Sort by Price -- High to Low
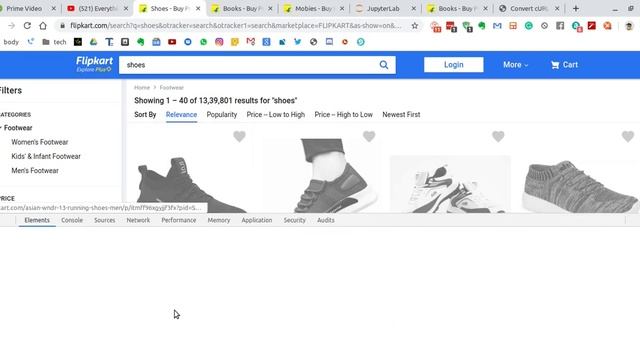640x360 pixels. click(x=343, y=115)
